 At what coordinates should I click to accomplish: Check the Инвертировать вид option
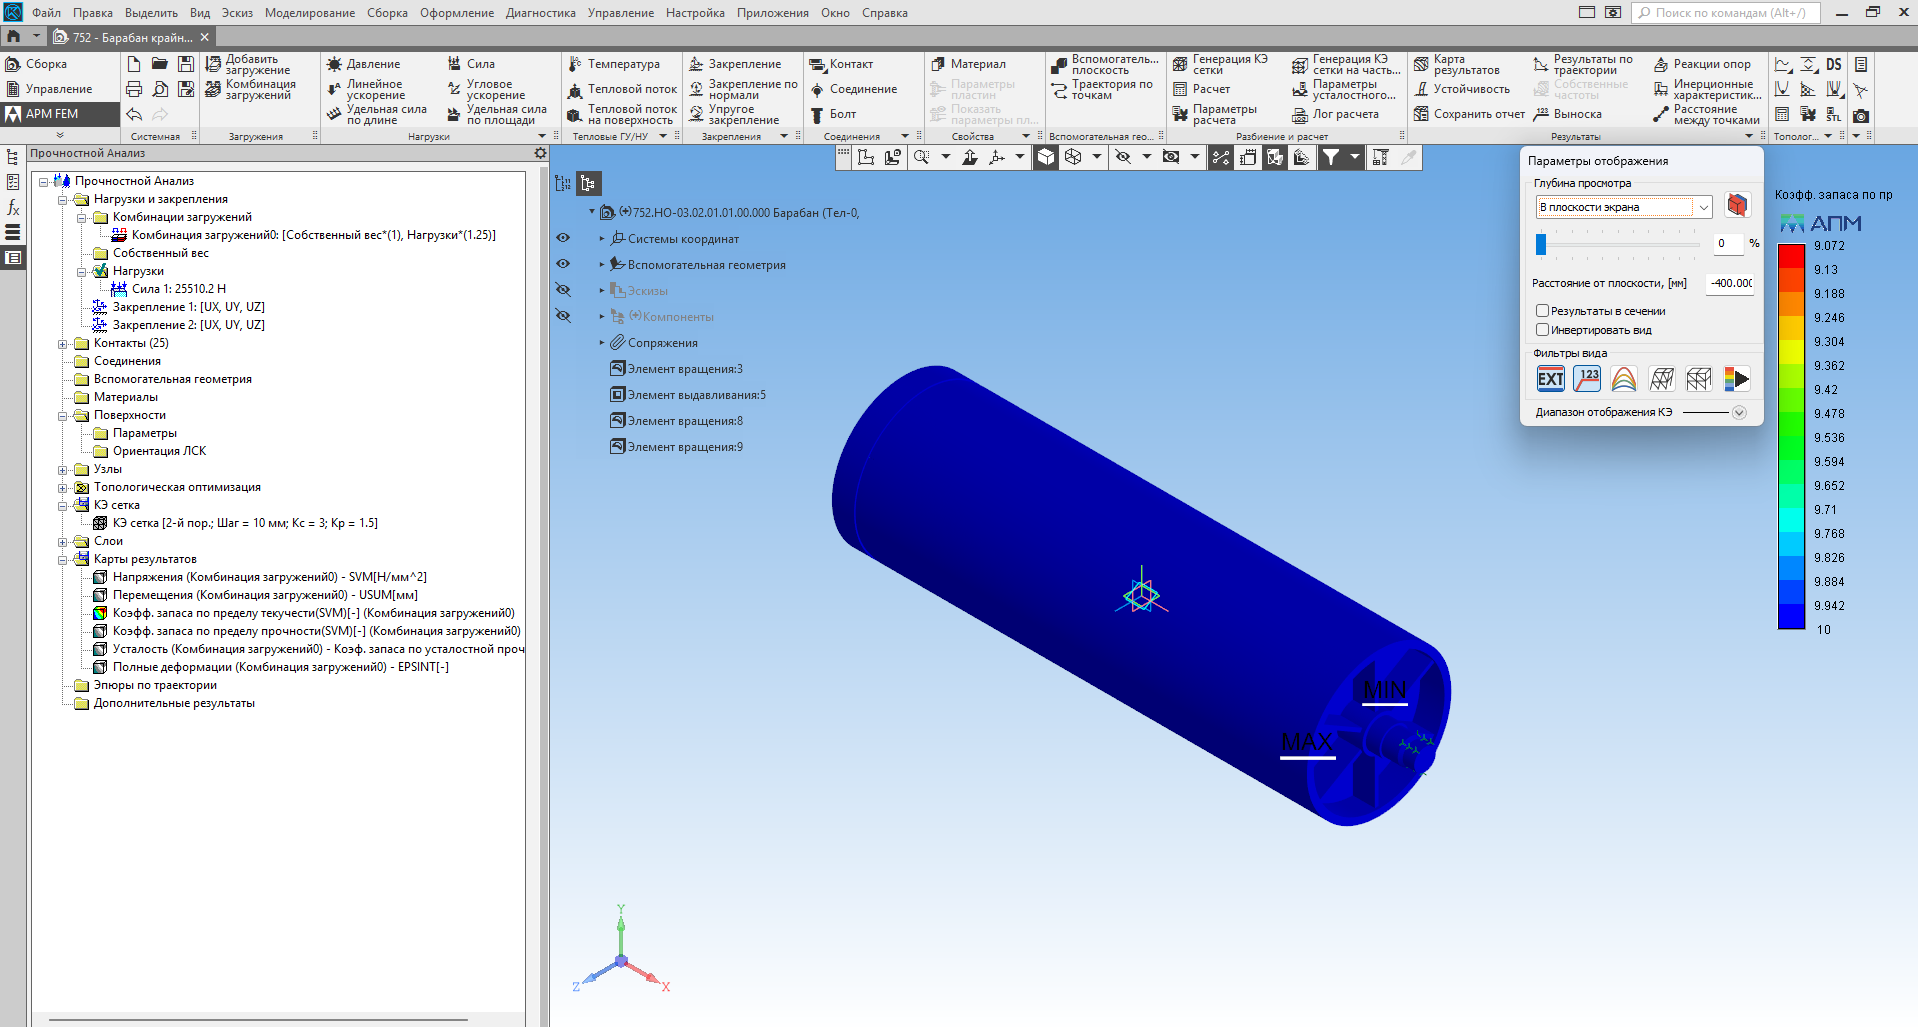(x=1542, y=330)
